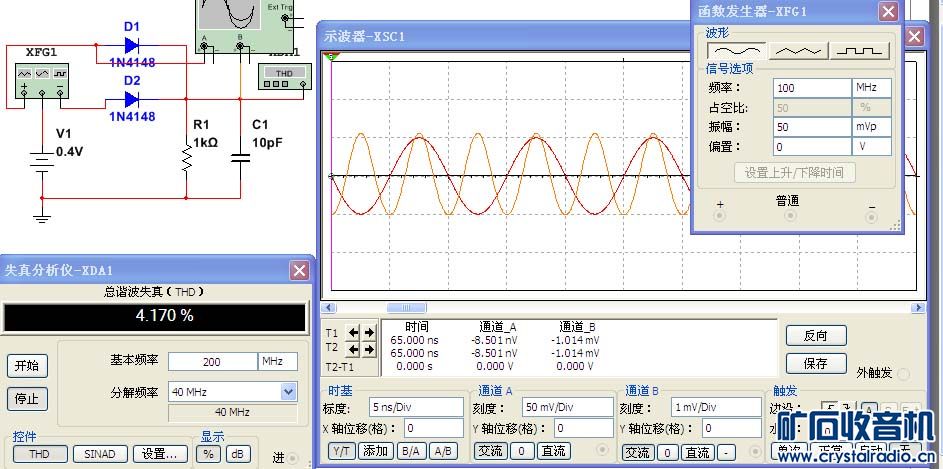The image size is (943, 469).
Task: Select the square waveform button
Action: click(859, 50)
